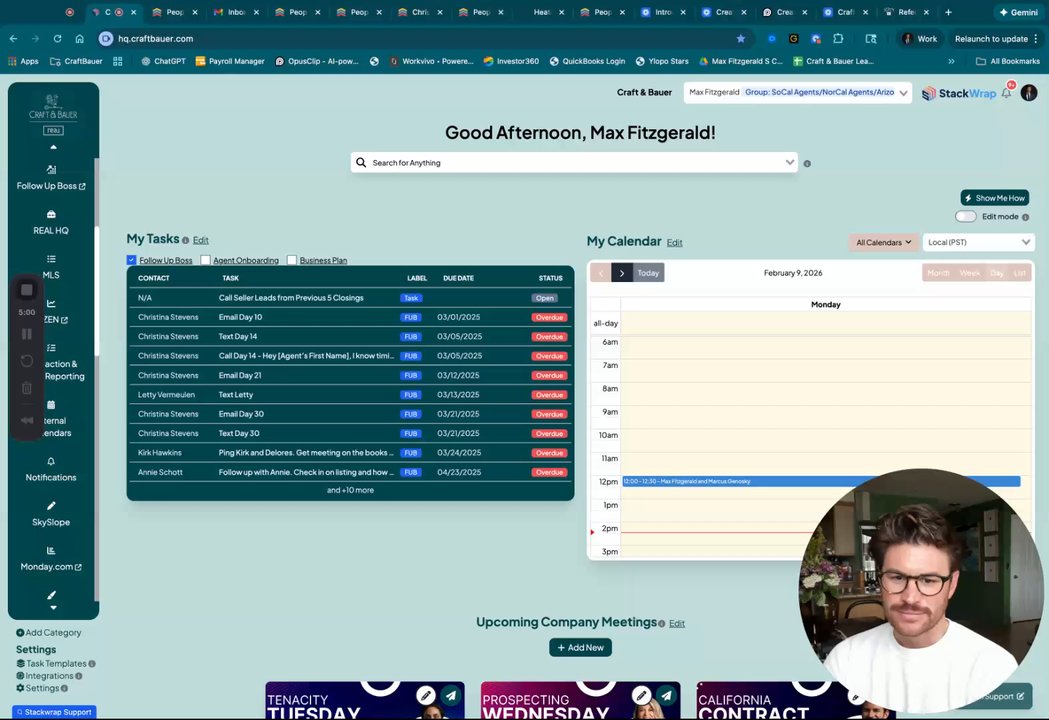Toggle Edit mode switch

tap(965, 216)
